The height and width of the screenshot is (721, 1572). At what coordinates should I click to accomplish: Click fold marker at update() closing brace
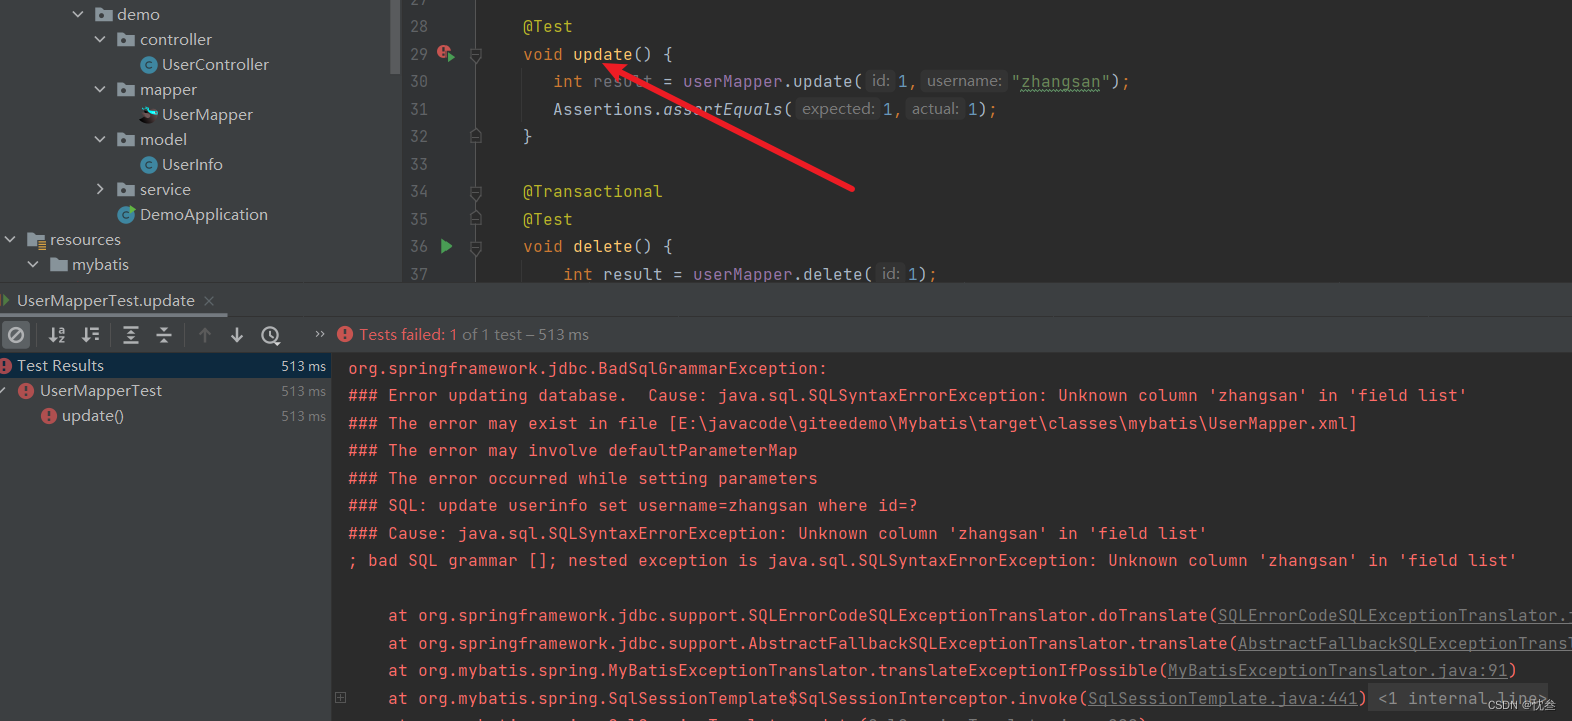click(476, 136)
